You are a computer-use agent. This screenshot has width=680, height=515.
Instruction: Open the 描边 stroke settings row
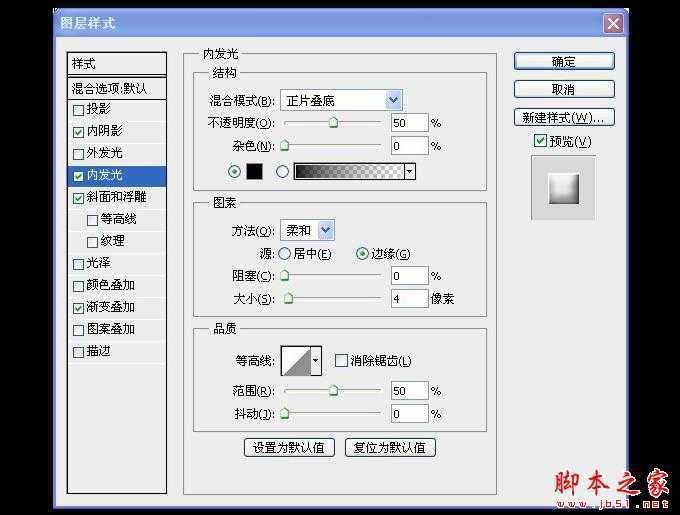click(117, 352)
